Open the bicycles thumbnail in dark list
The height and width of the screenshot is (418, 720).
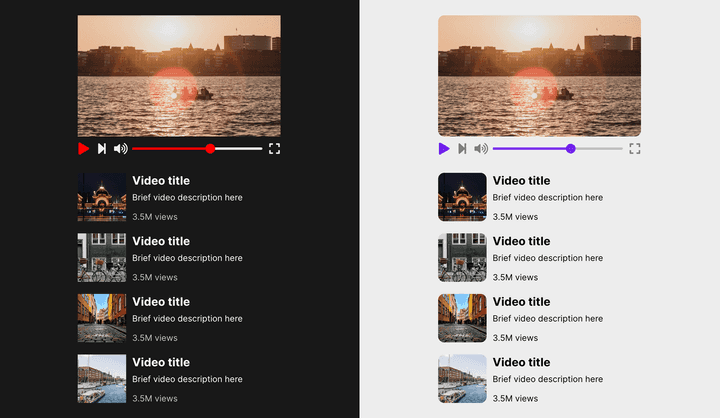click(102, 258)
